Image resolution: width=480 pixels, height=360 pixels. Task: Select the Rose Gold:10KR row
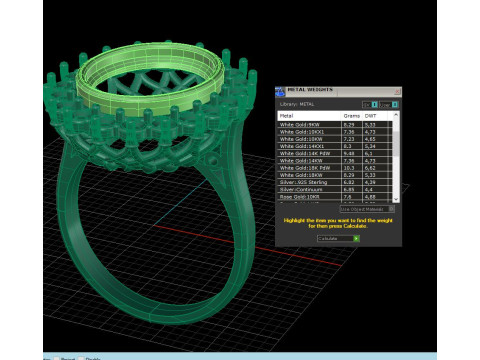(335, 197)
